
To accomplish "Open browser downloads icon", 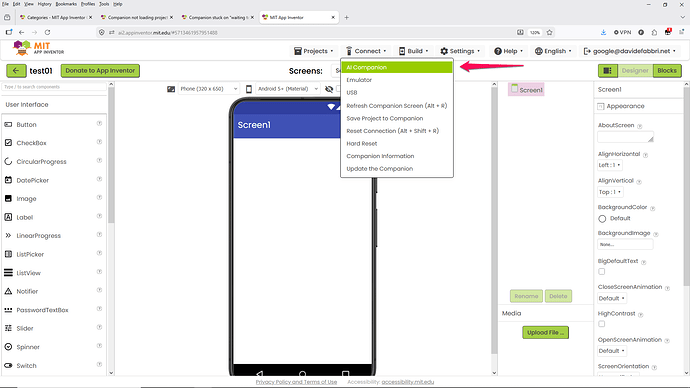I will pyautogui.click(x=603, y=32).
